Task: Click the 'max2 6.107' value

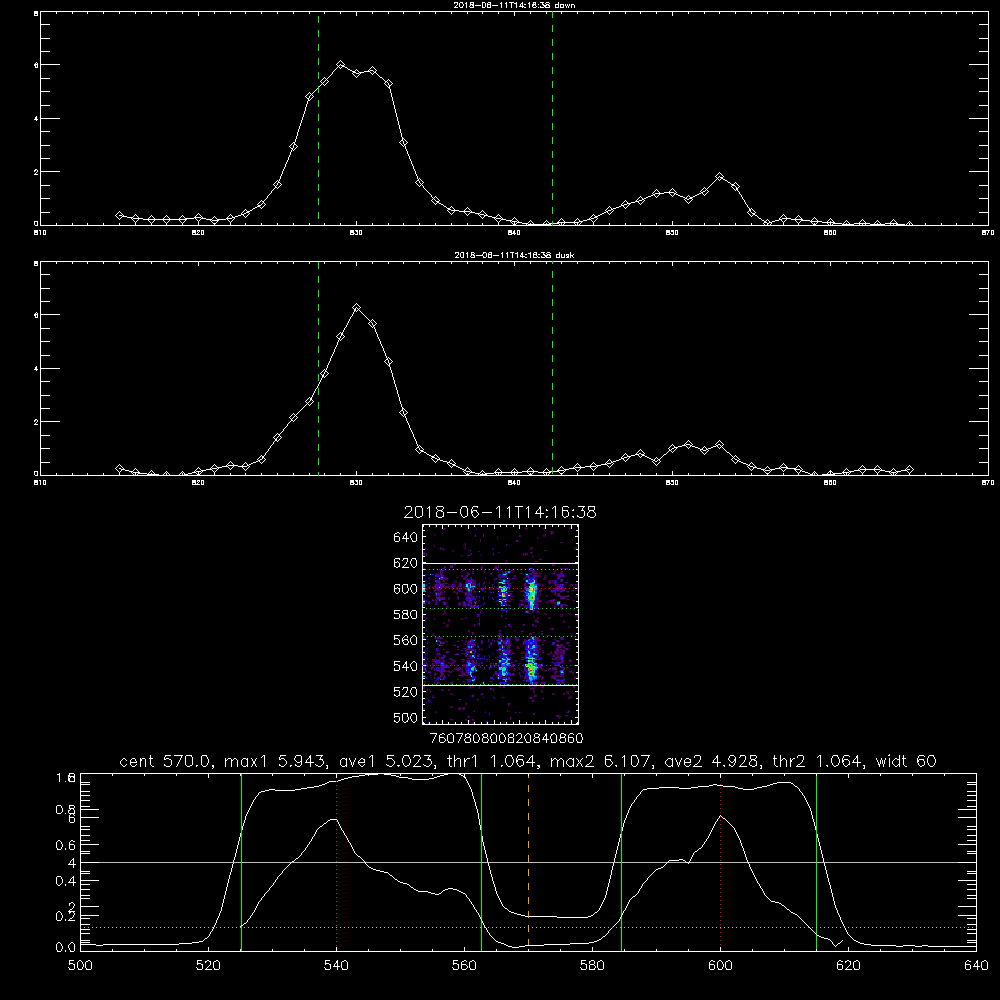Action: (601, 761)
